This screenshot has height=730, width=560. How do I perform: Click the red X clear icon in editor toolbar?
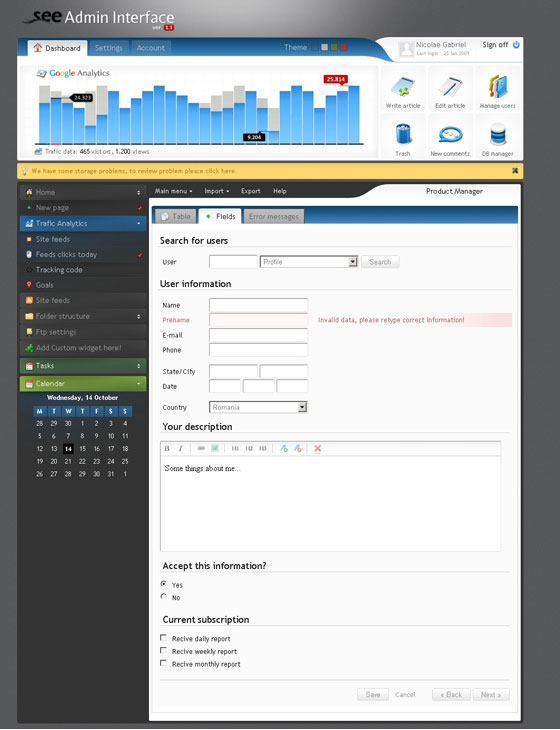pyautogui.click(x=317, y=448)
